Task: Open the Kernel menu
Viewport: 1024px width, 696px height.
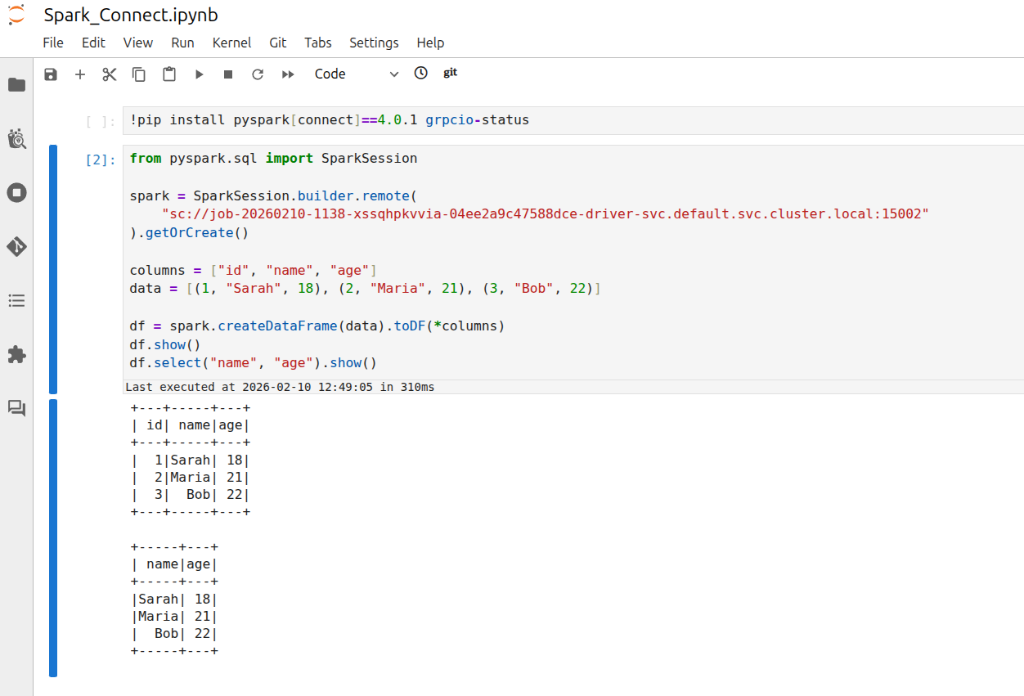Action: [x=231, y=43]
